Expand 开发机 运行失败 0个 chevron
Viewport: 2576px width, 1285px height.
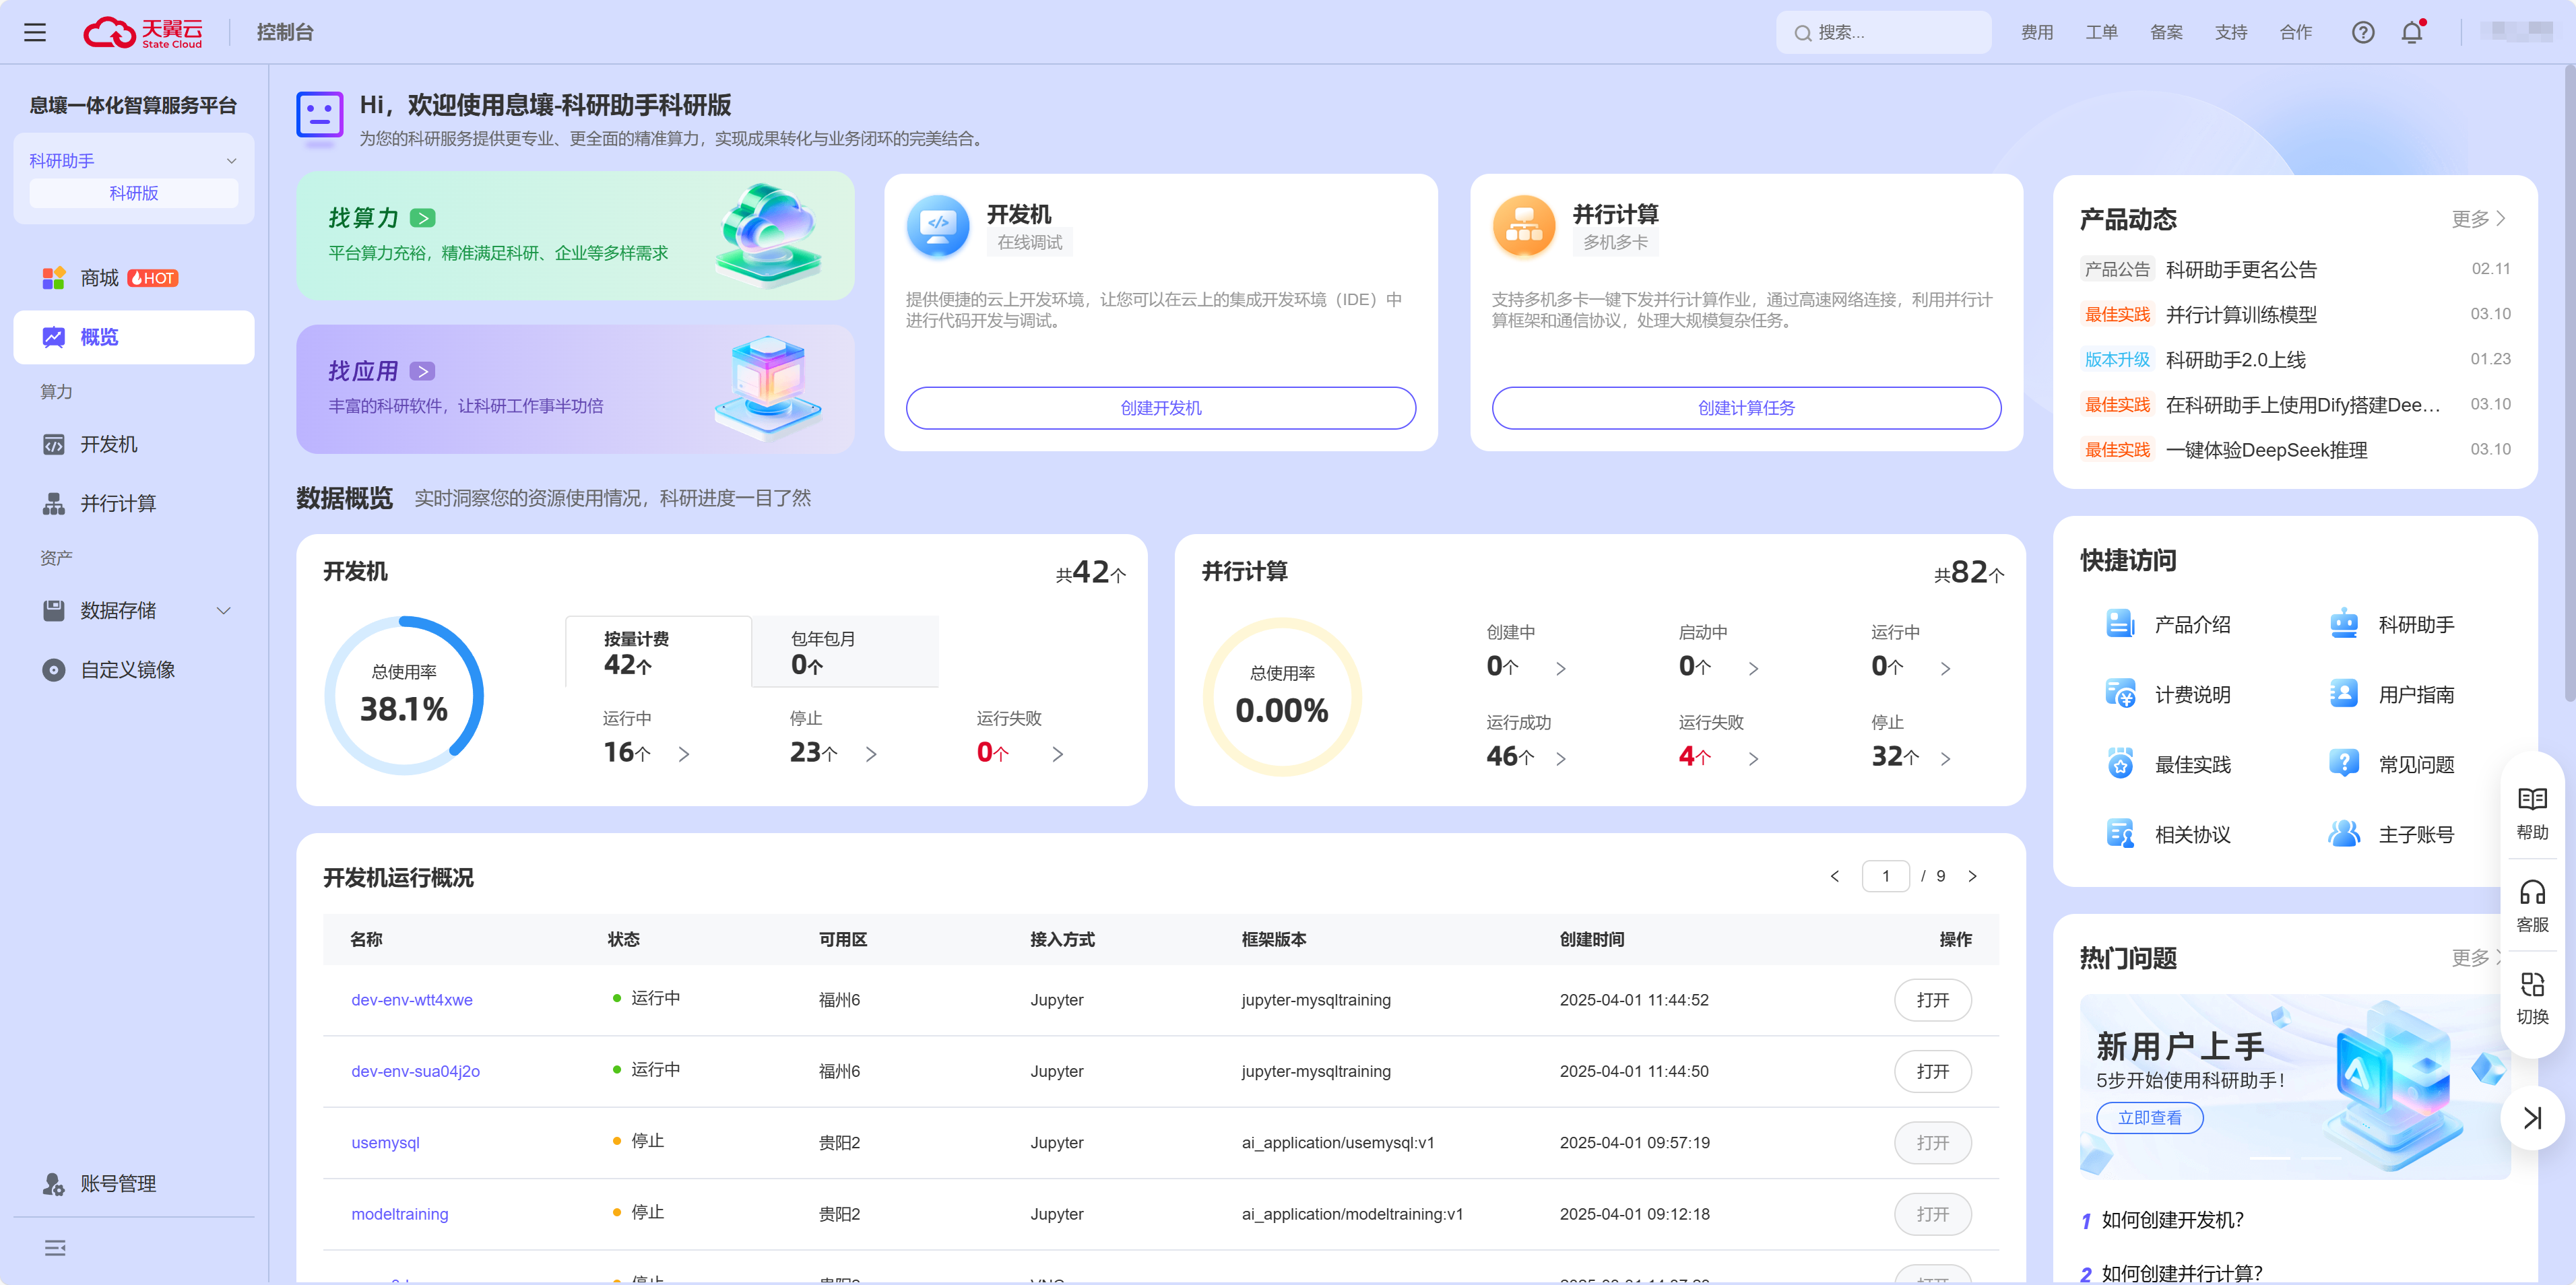(x=1057, y=754)
